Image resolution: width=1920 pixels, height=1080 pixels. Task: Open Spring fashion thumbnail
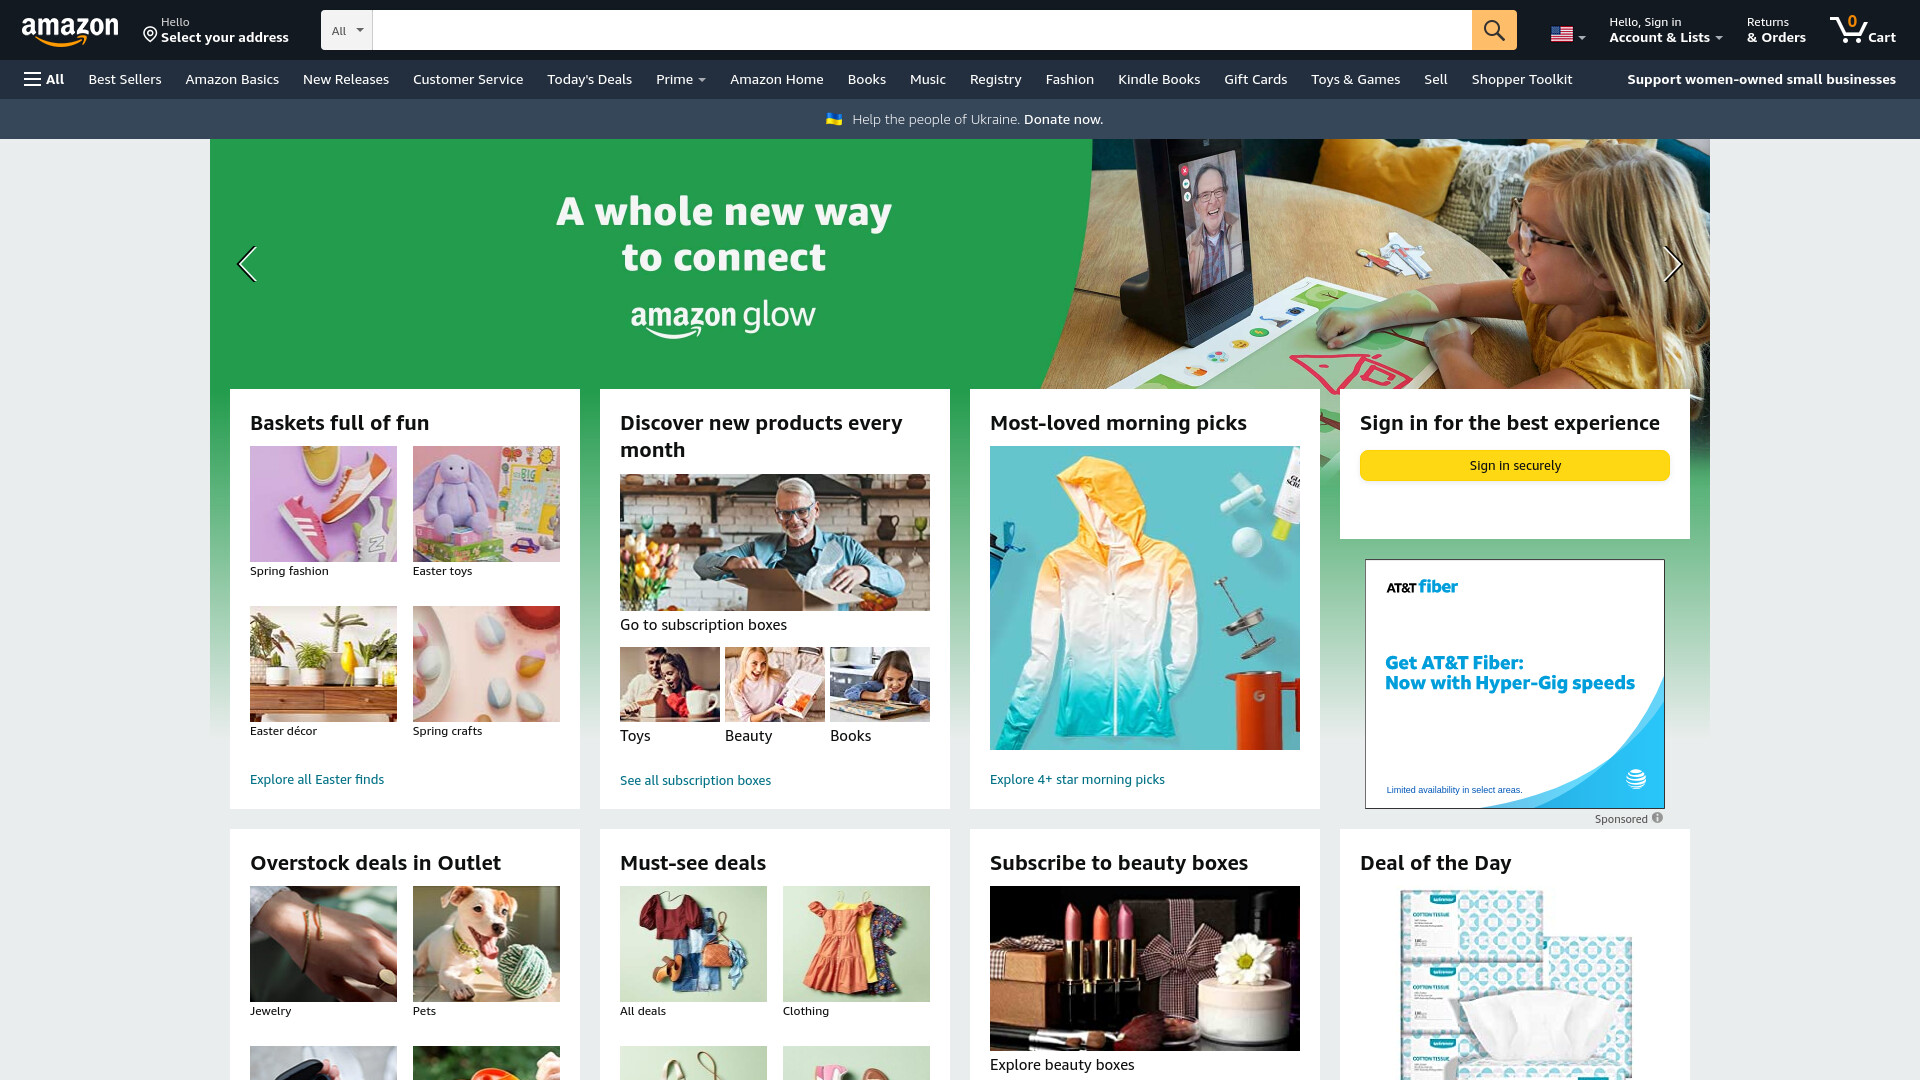[323, 504]
